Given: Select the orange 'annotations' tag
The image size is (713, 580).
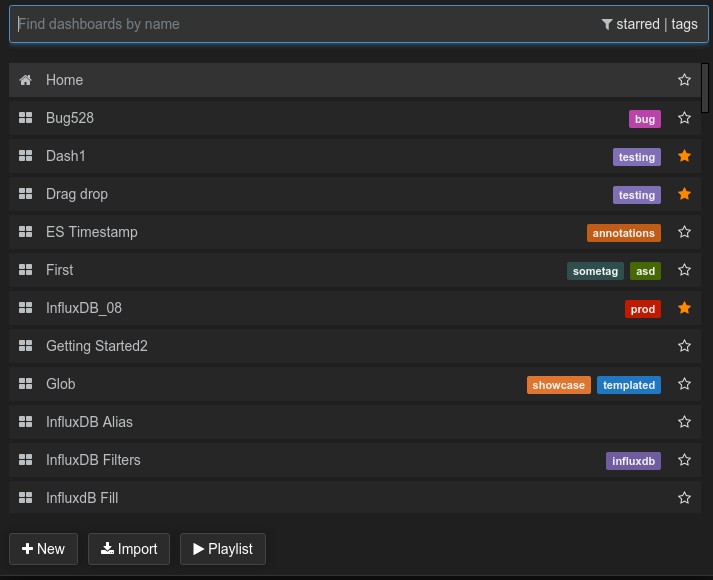Looking at the screenshot, I should (624, 233).
